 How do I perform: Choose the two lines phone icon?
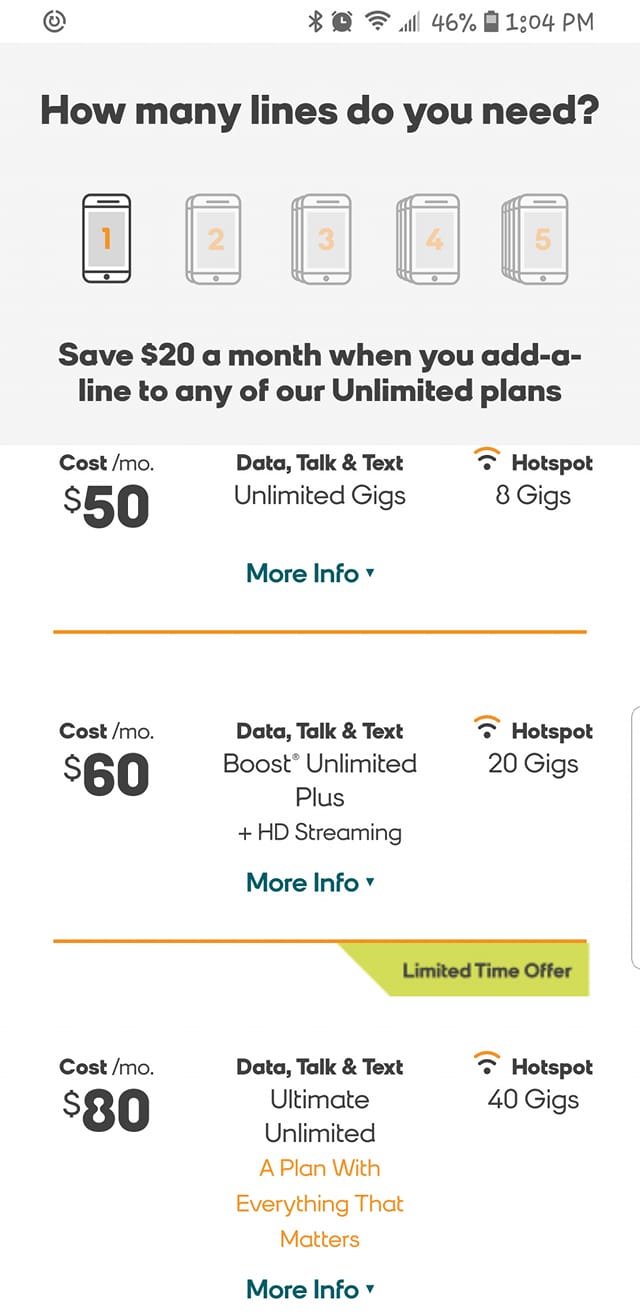point(213,238)
